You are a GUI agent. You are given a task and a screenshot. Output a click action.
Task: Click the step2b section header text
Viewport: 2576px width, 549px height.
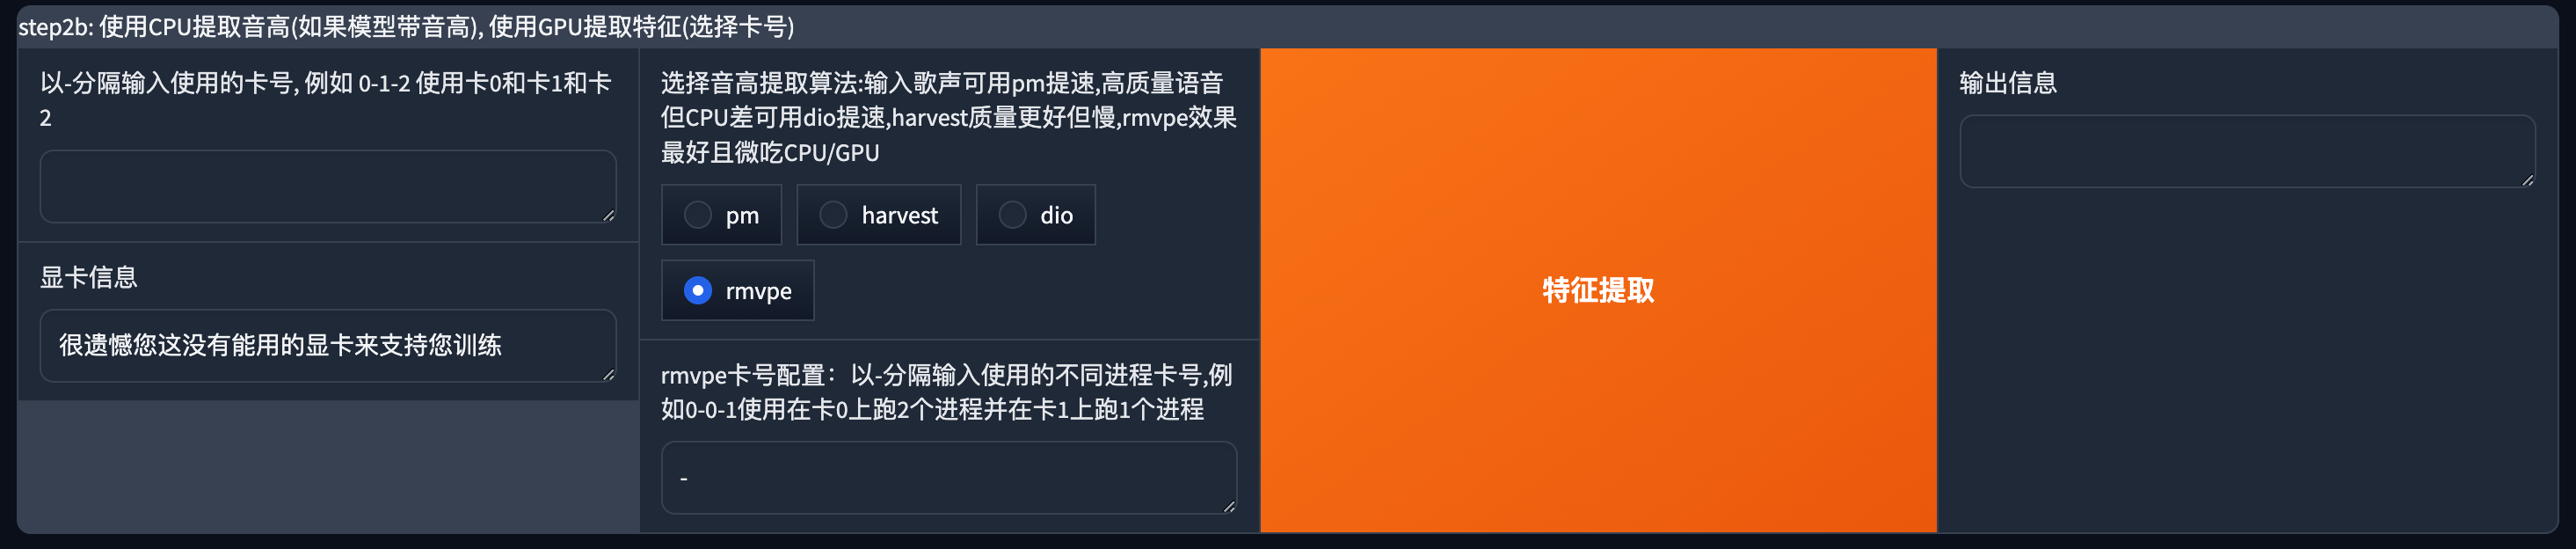coord(406,27)
